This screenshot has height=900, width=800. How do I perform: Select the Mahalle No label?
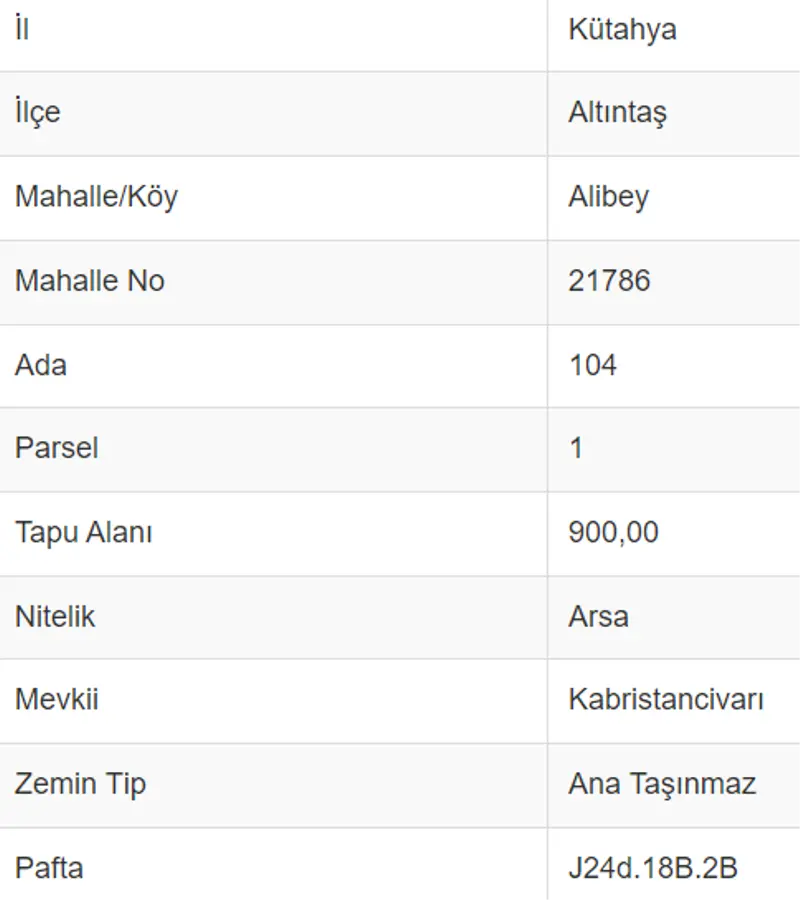pyautogui.click(x=89, y=281)
